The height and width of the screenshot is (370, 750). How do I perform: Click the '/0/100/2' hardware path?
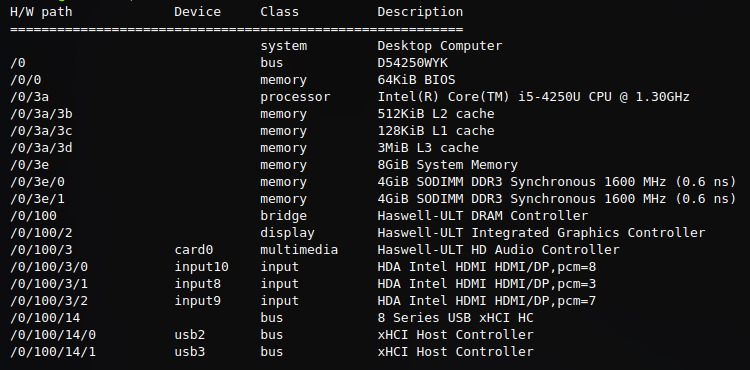click(x=41, y=233)
